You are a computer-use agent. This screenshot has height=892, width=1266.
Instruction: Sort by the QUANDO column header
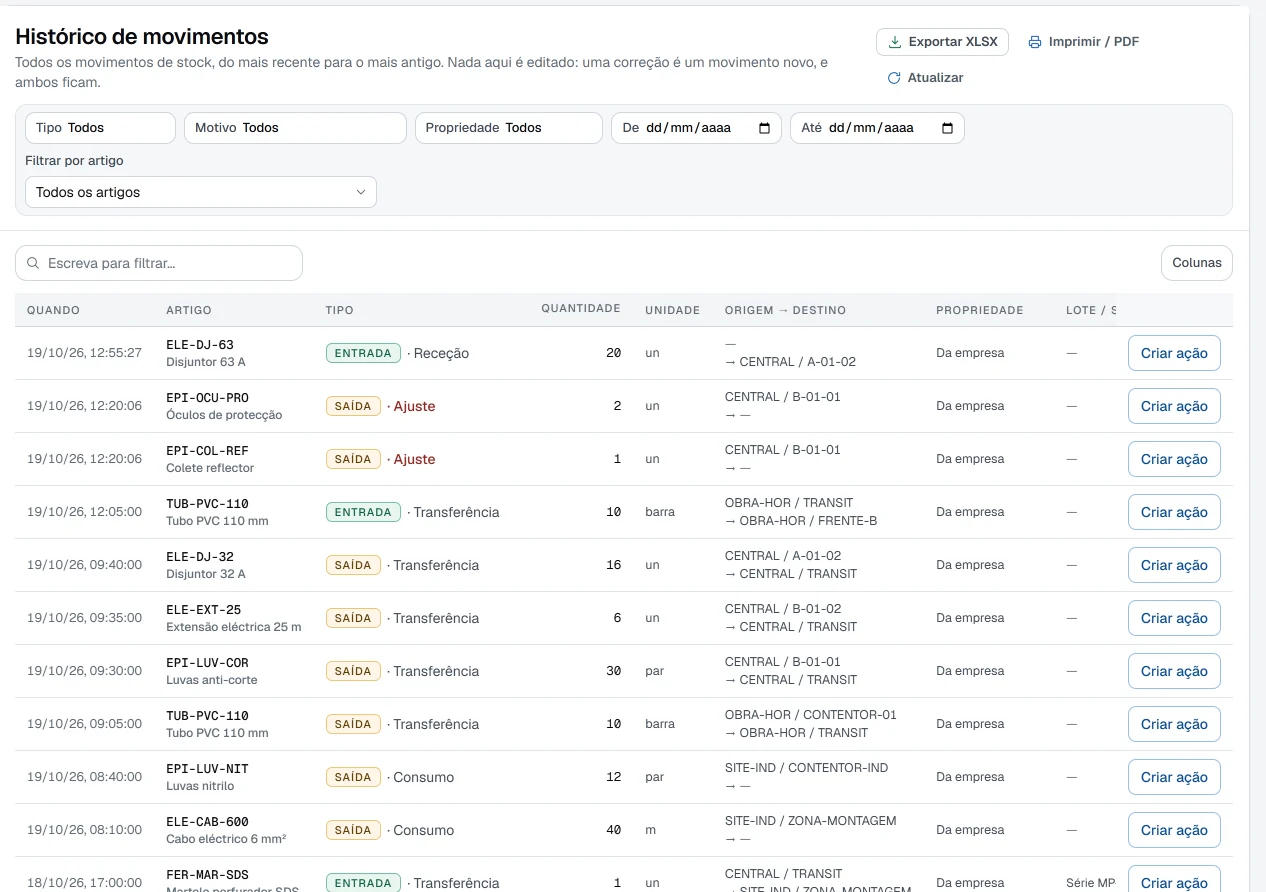click(x=53, y=310)
